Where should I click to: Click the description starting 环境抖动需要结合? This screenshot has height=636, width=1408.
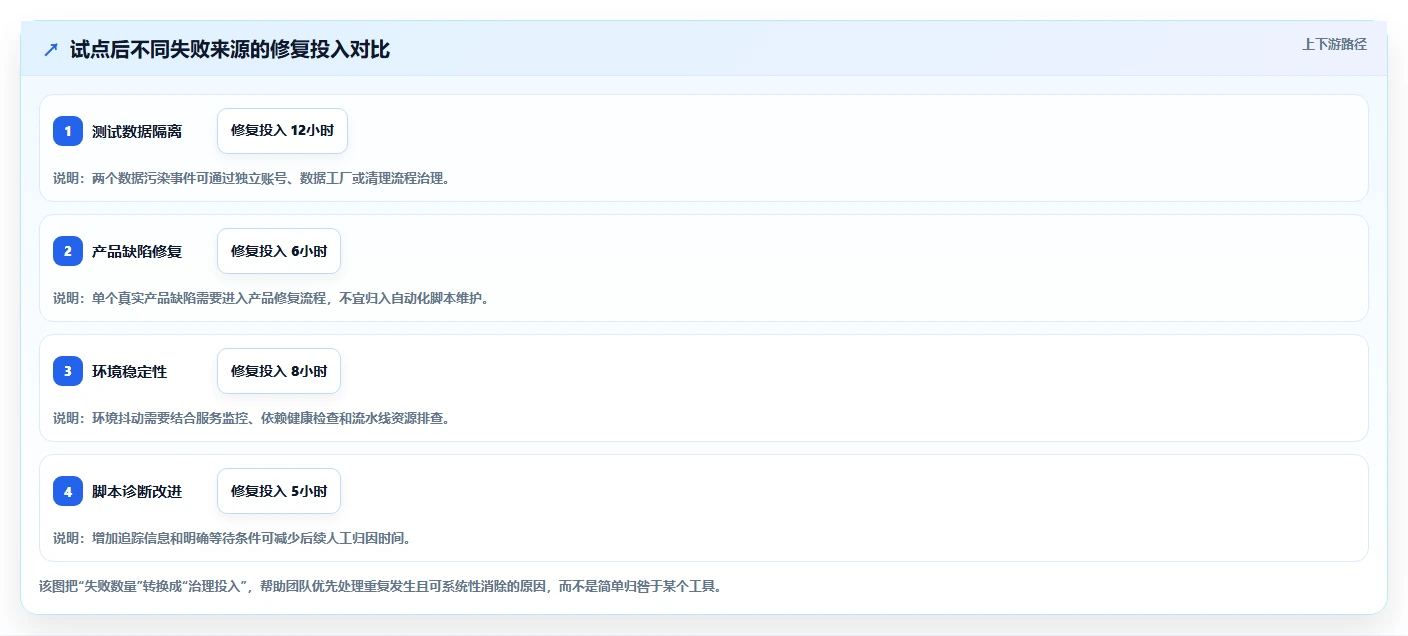[251, 418]
